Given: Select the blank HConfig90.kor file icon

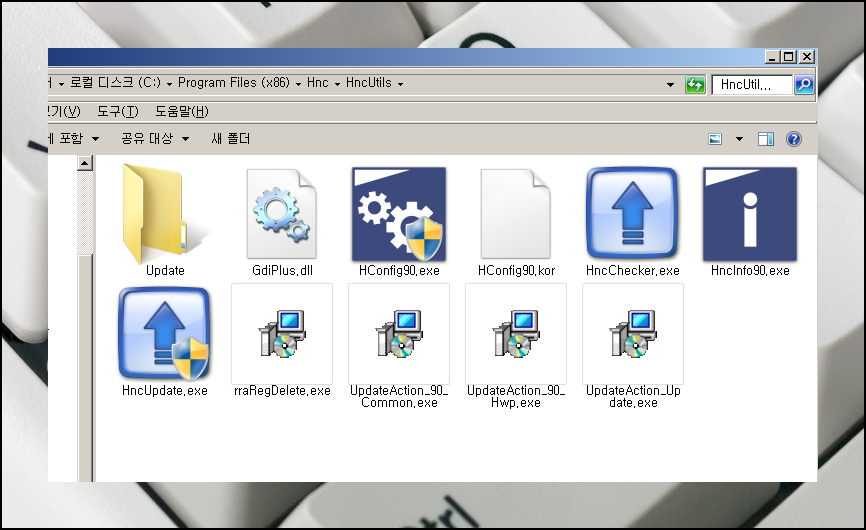Looking at the screenshot, I should click(x=516, y=214).
